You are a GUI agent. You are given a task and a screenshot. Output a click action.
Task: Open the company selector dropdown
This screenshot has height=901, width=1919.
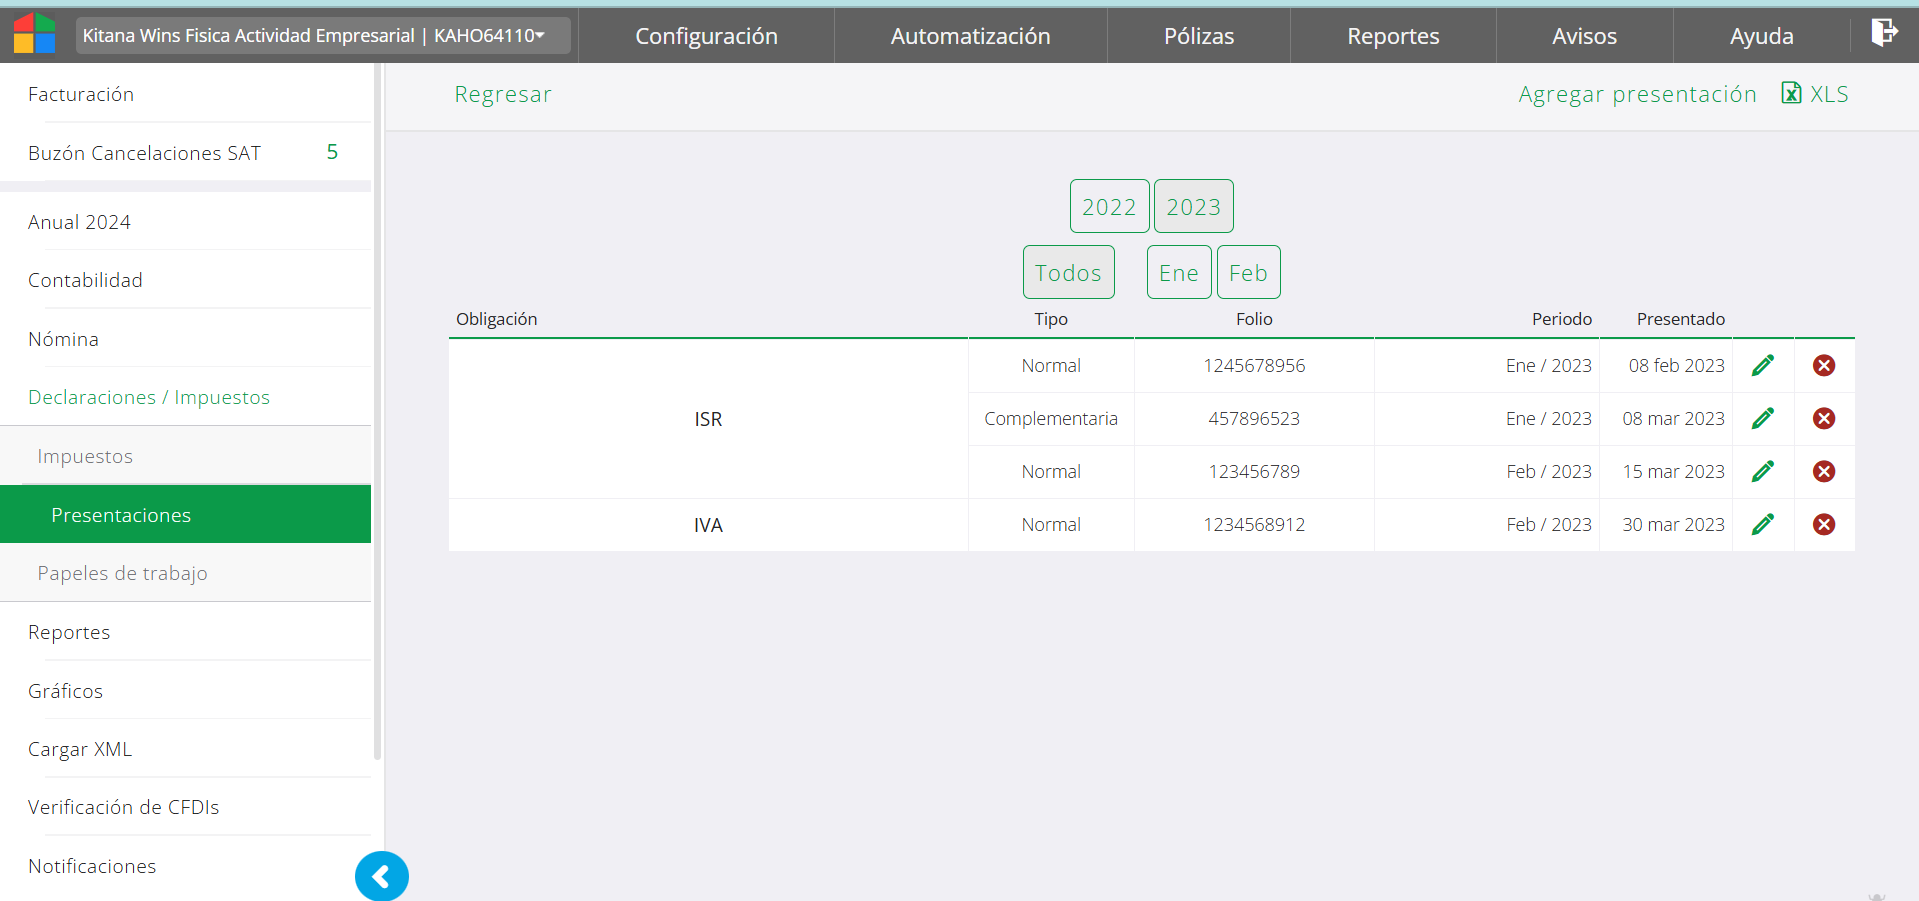pyautogui.click(x=323, y=36)
